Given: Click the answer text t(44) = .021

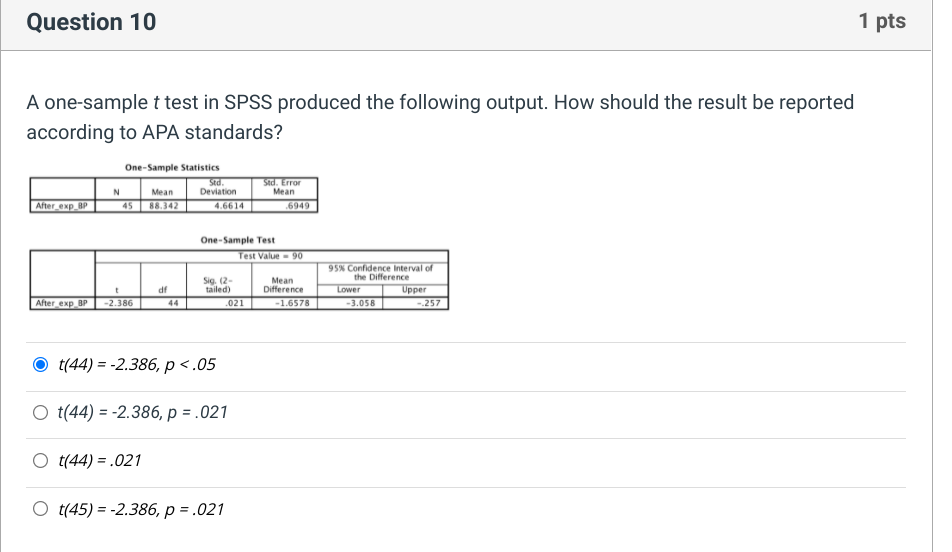Looking at the screenshot, I should click(x=100, y=460).
